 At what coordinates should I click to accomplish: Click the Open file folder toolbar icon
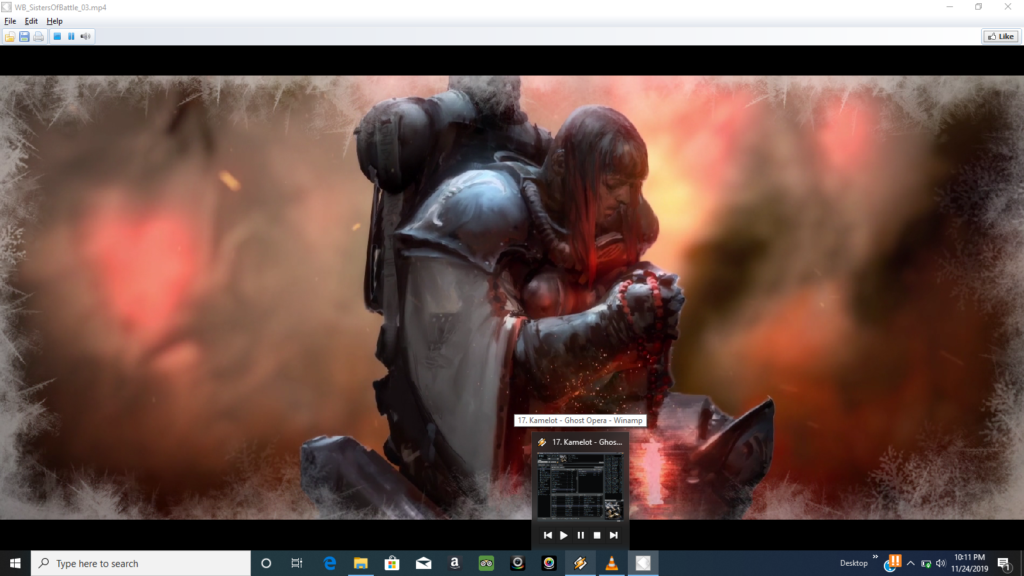point(10,37)
